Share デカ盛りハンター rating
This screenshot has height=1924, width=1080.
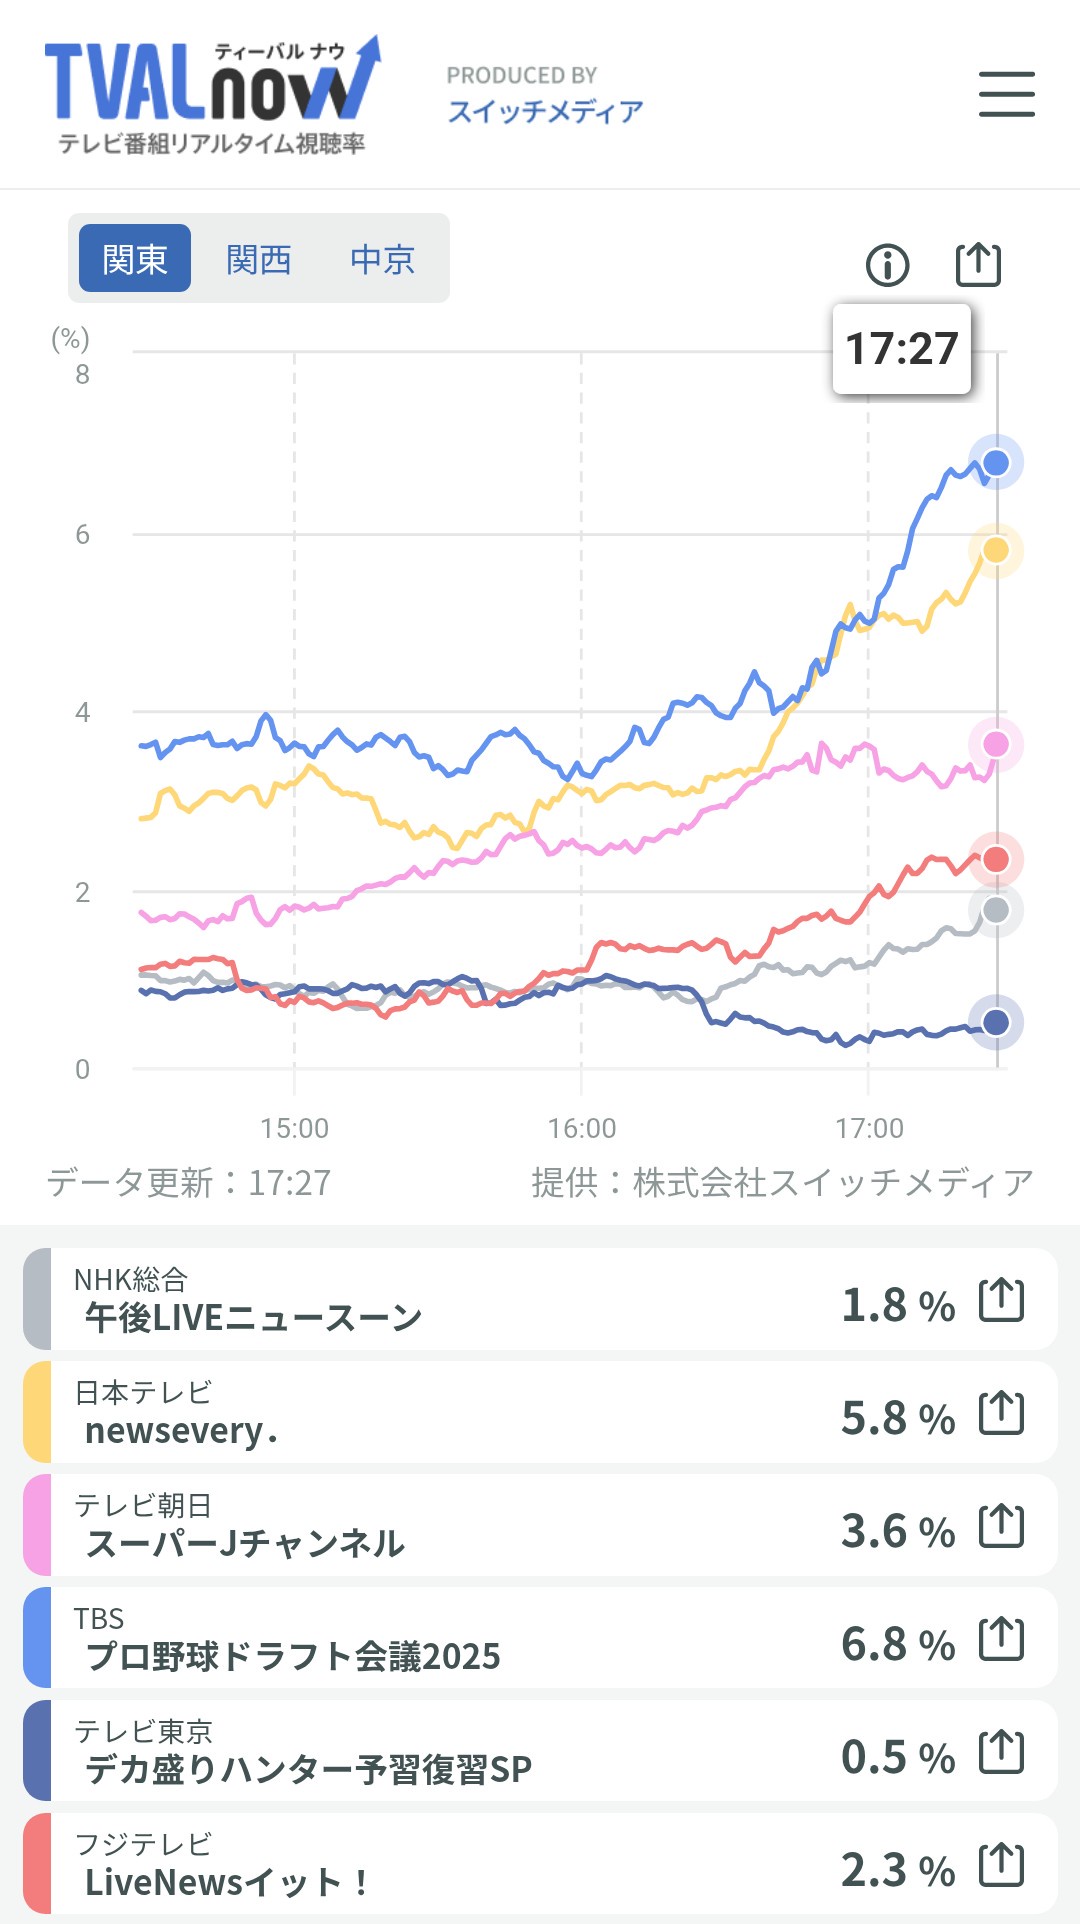click(x=1001, y=1752)
